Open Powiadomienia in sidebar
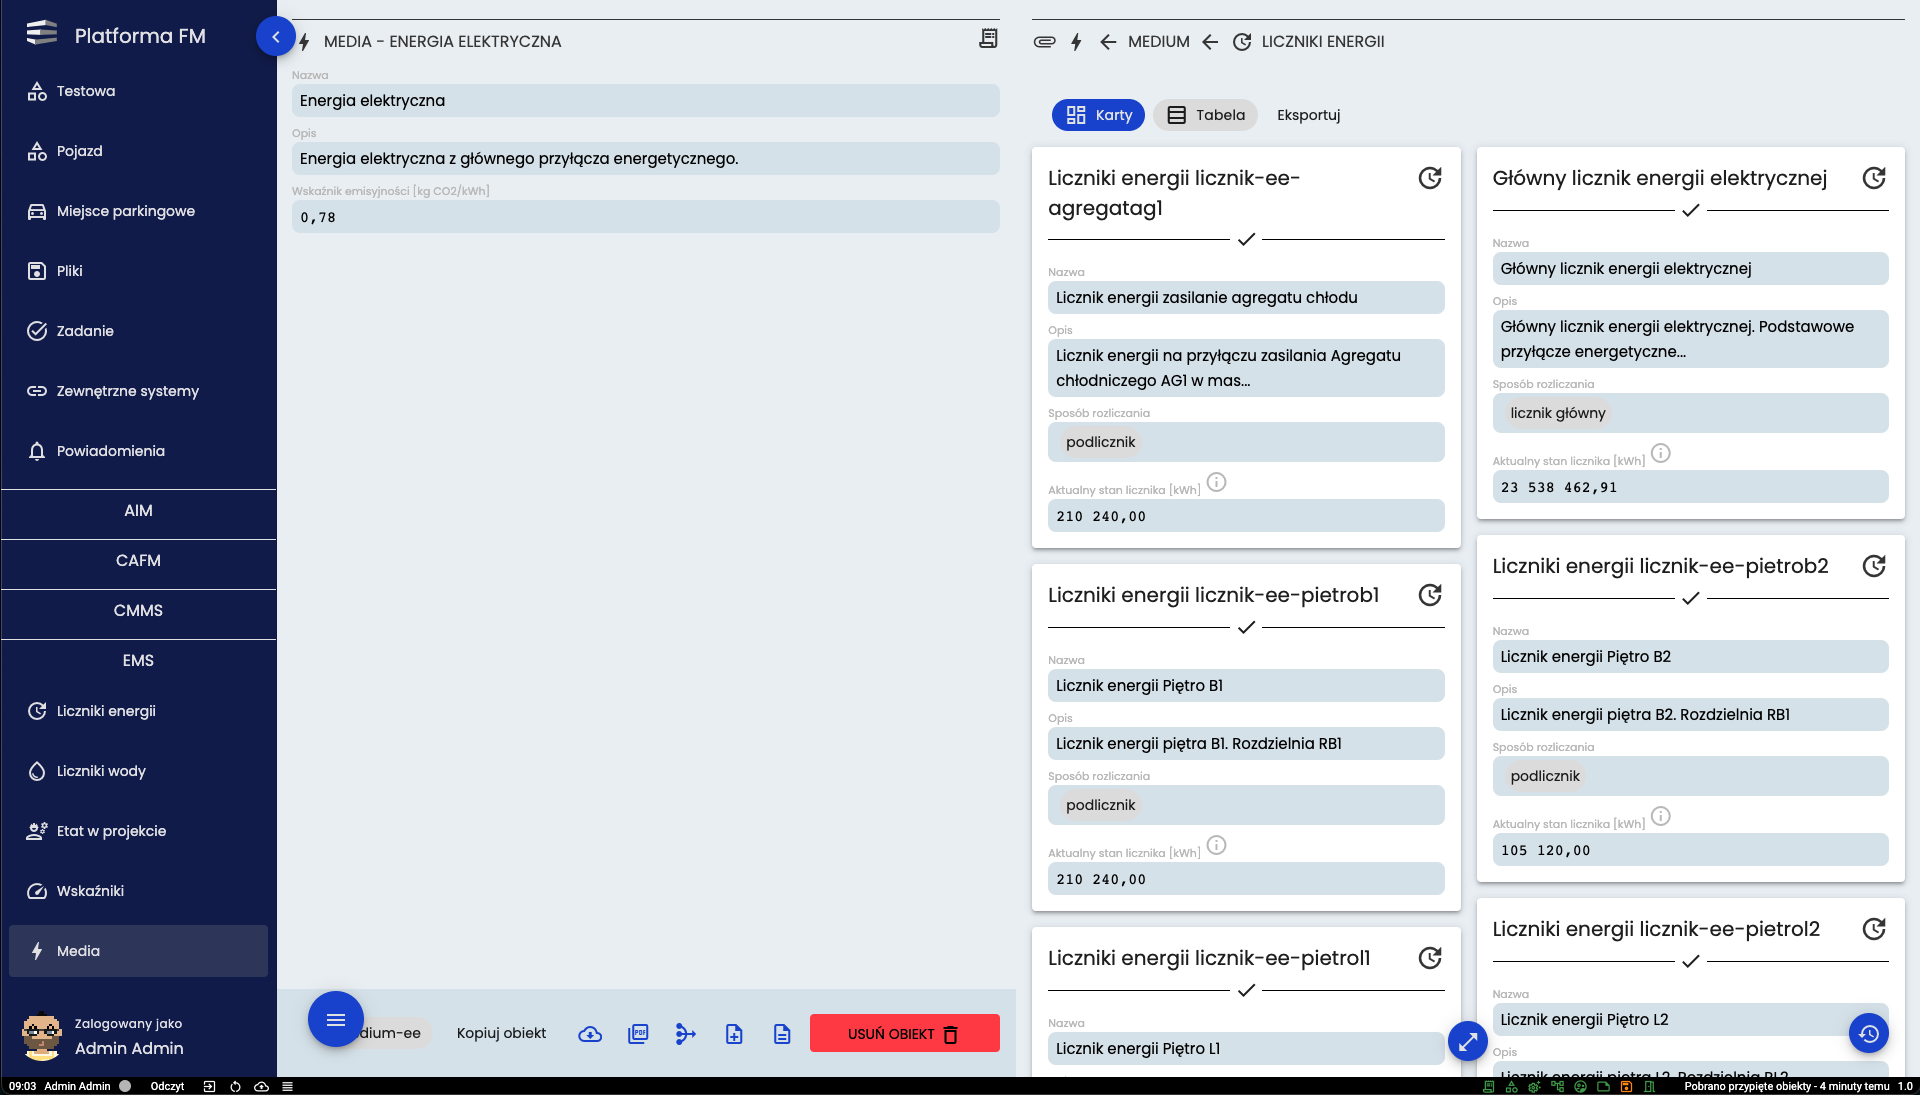 click(138, 451)
